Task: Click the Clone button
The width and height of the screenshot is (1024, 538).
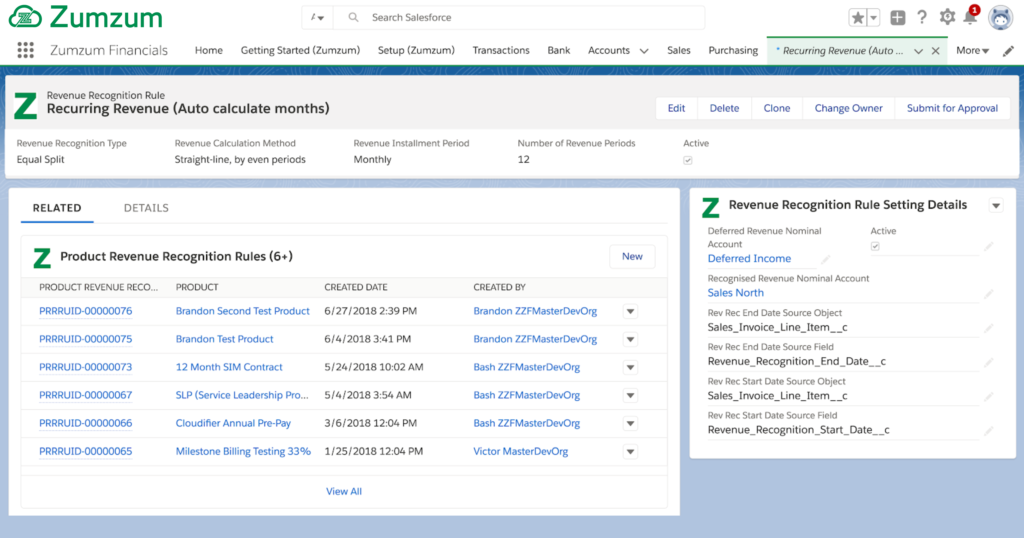Action: pos(776,108)
